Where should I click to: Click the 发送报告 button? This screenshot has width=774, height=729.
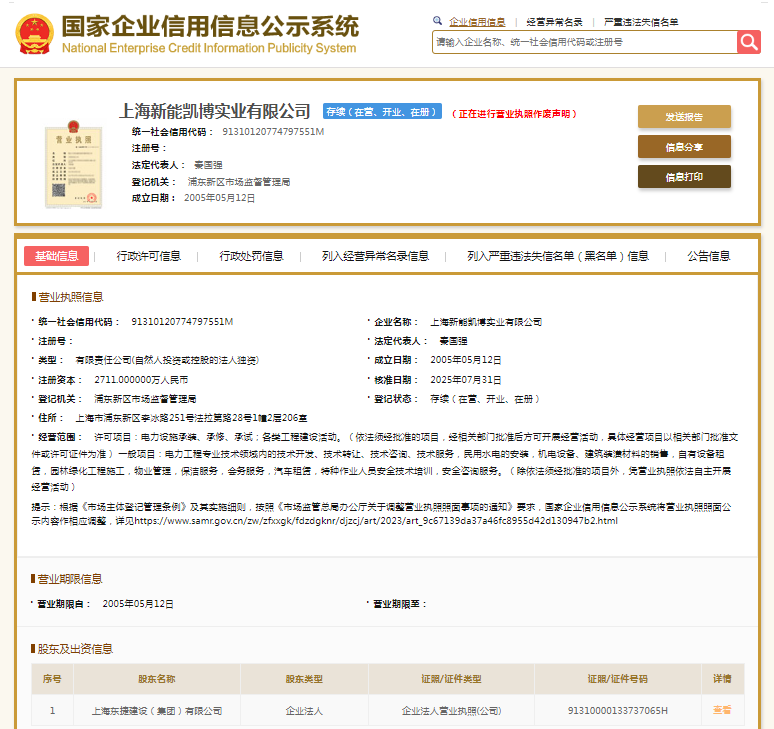pos(684,117)
